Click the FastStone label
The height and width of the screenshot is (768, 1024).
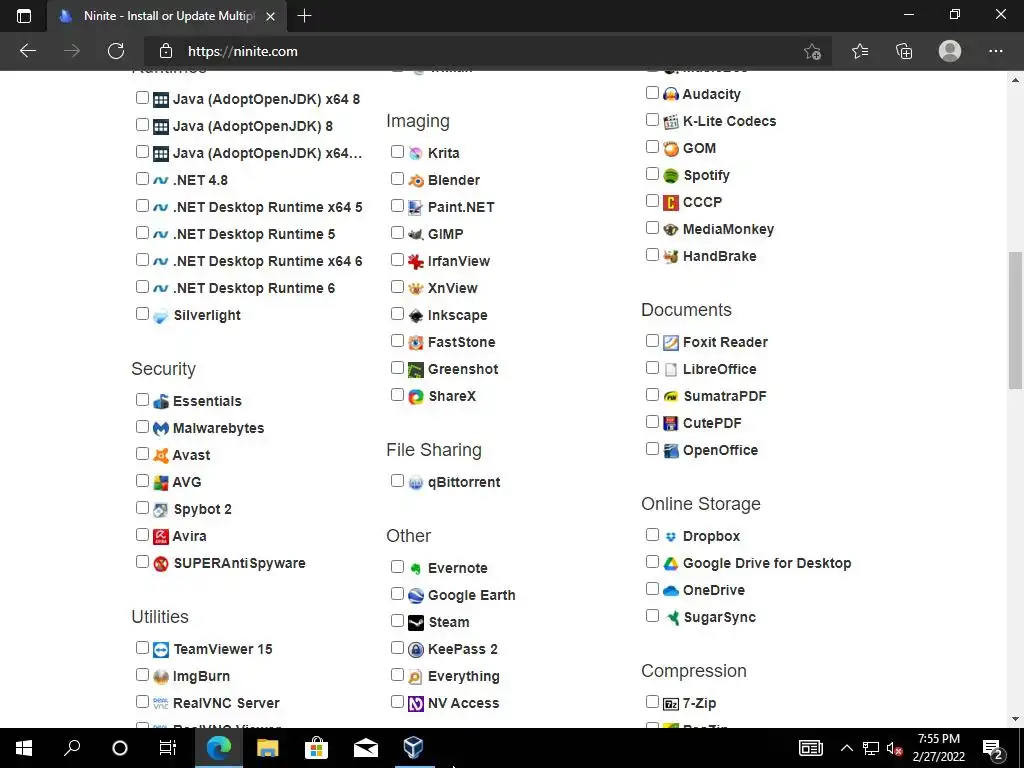[x=461, y=342]
